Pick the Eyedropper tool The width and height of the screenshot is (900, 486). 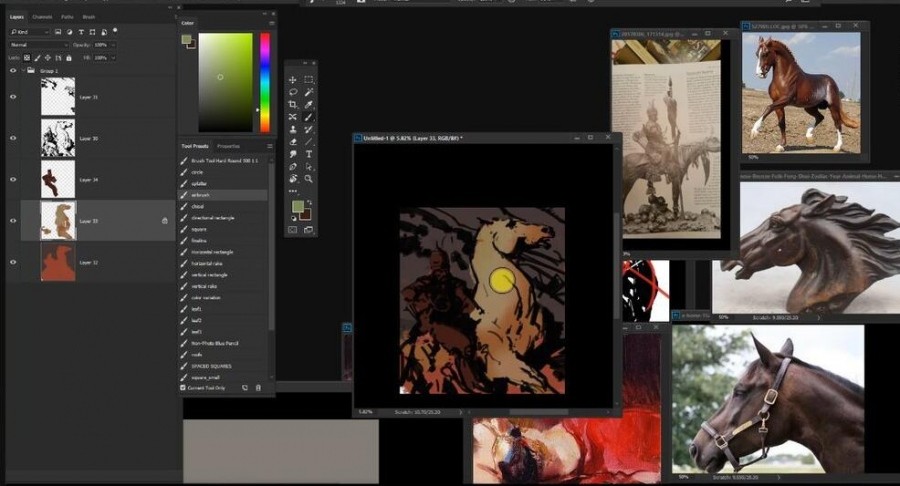[x=309, y=104]
